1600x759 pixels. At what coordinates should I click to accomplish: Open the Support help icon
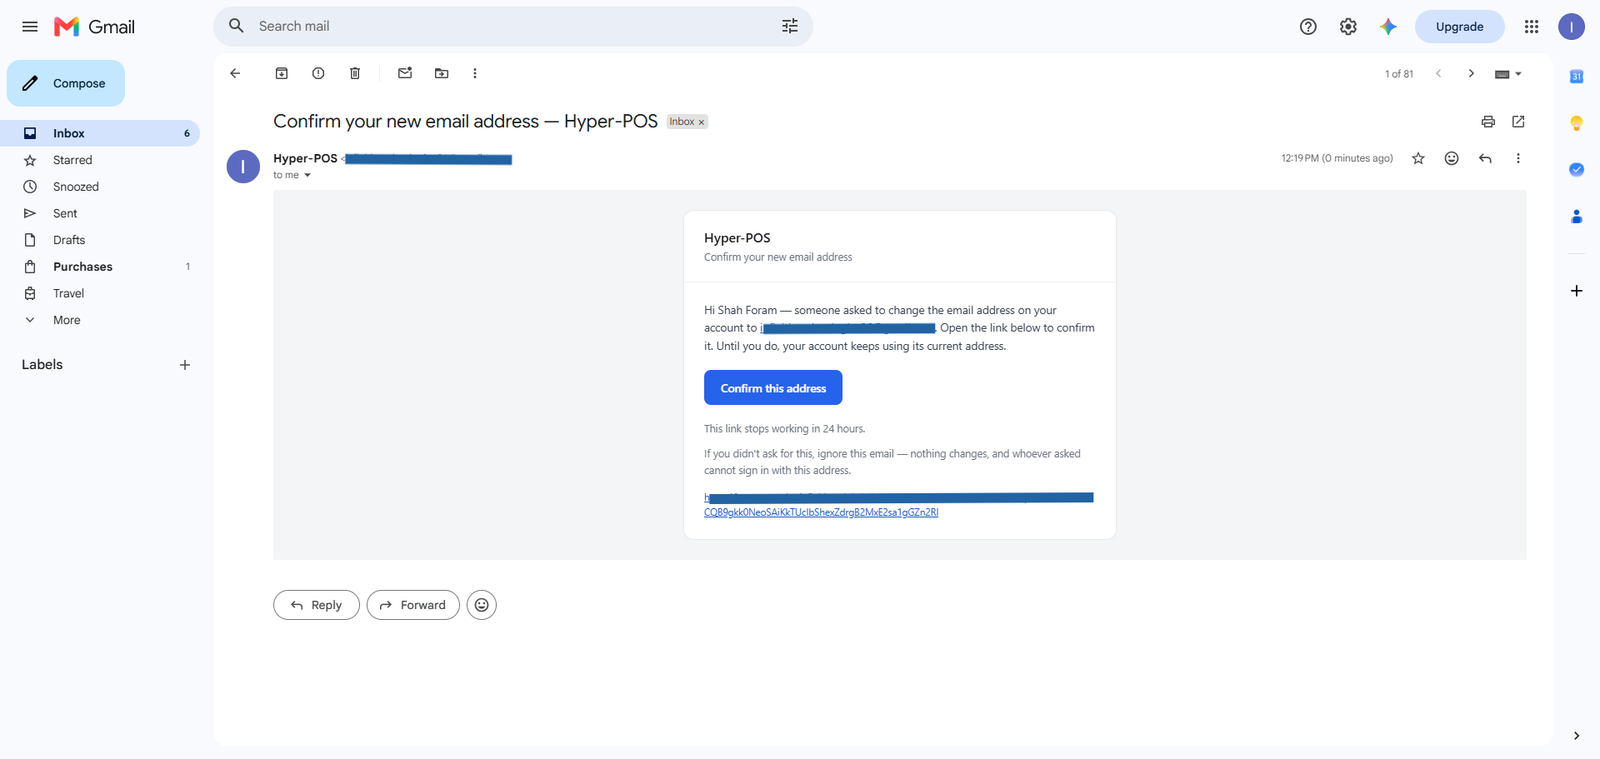pyautogui.click(x=1308, y=27)
